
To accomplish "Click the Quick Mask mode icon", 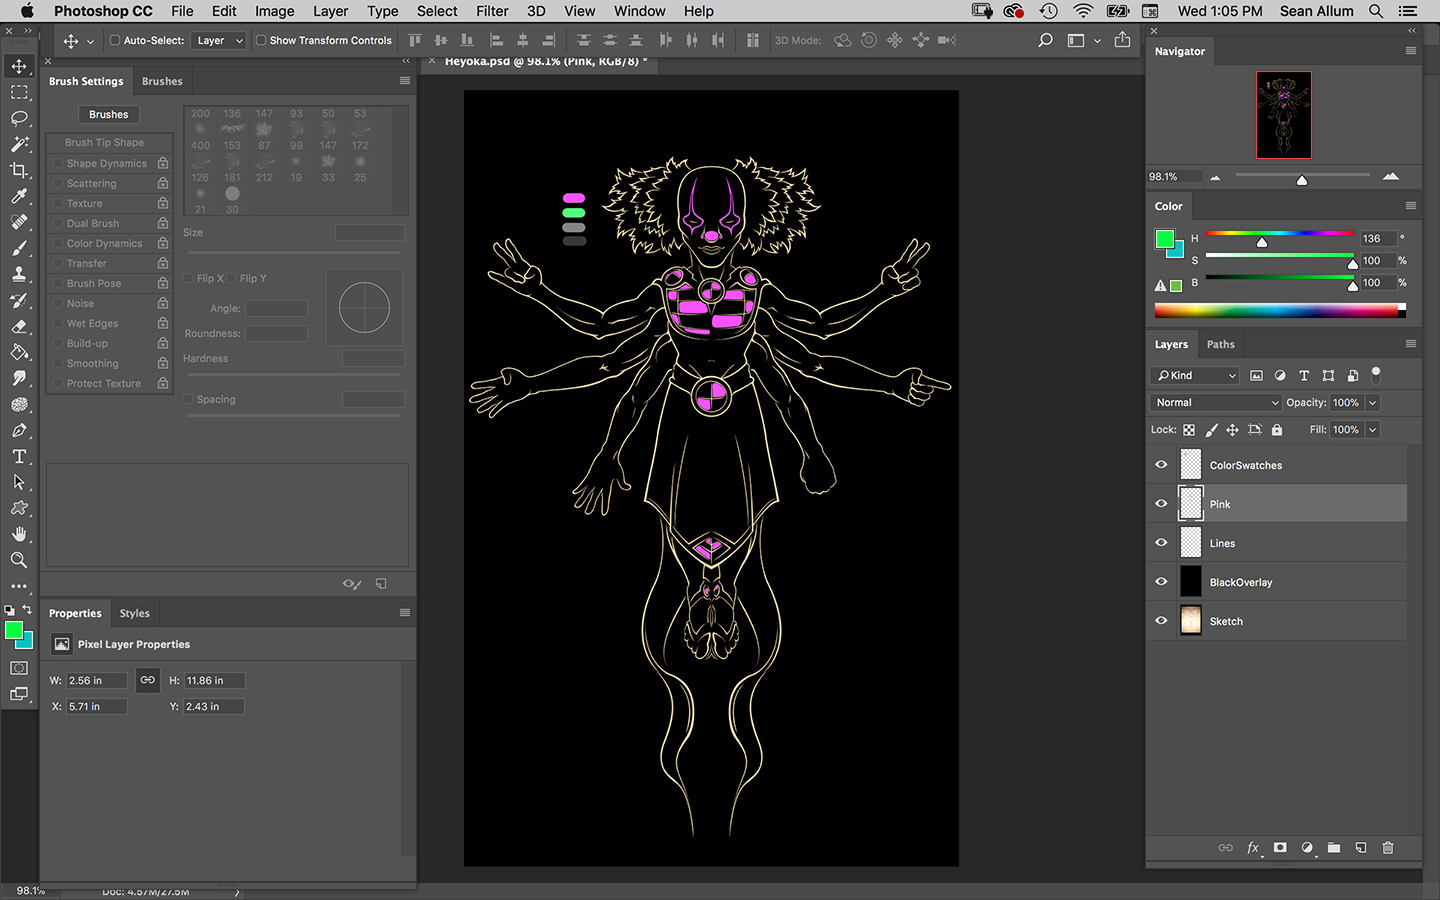I will [x=19, y=668].
